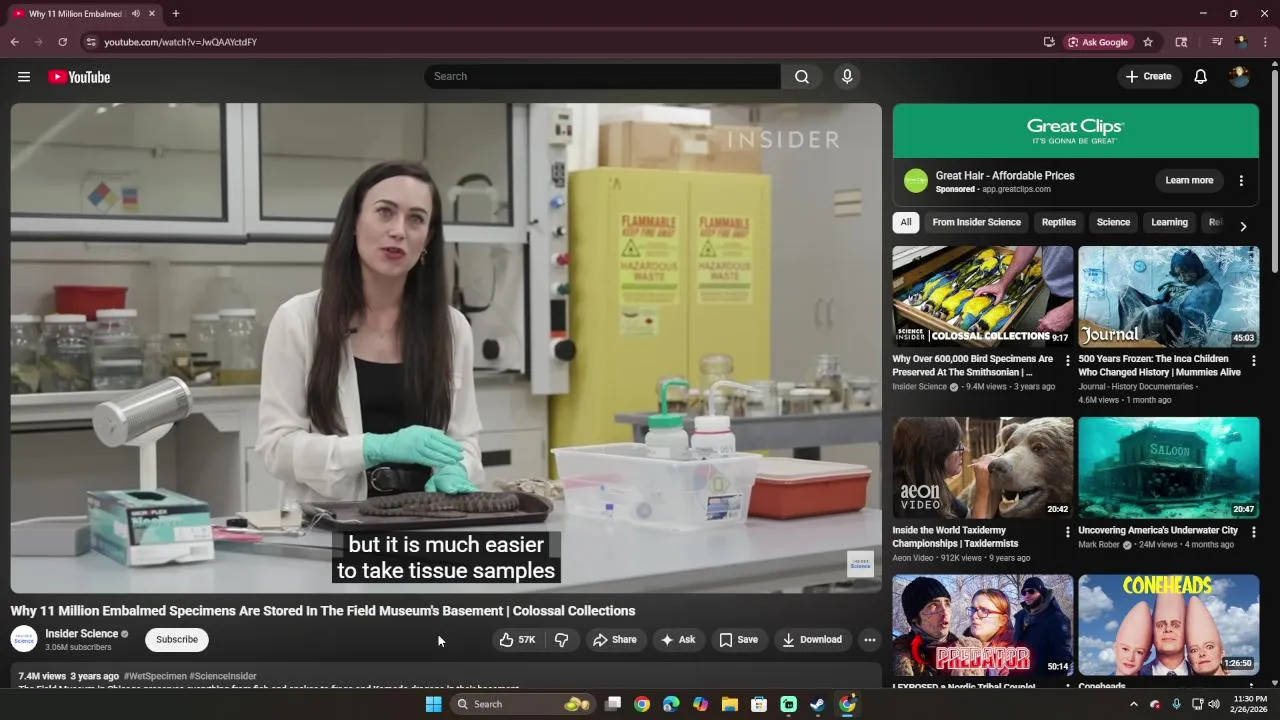Select the Learning chip
Image resolution: width=1280 pixels, height=720 pixels.
point(1169,222)
